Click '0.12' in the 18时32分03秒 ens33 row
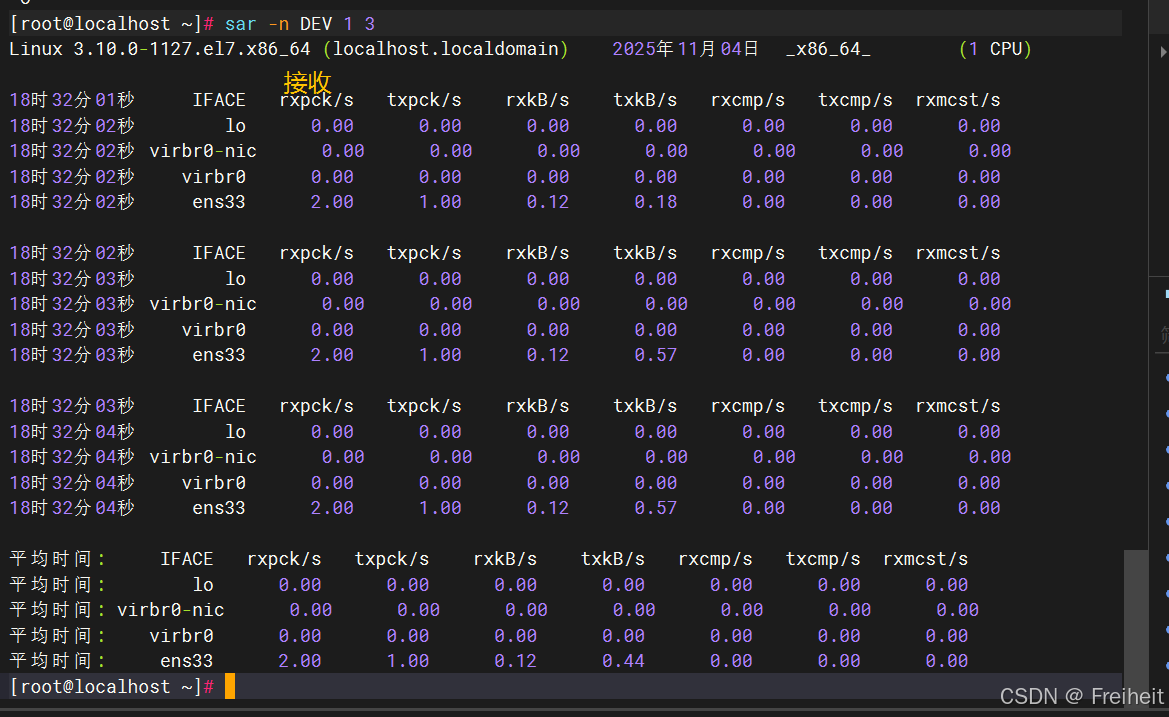 (548, 355)
